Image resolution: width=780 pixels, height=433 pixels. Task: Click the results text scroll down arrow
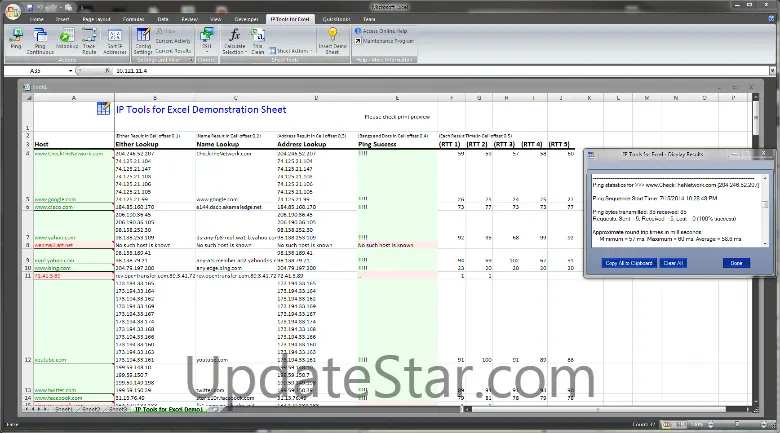[765, 242]
